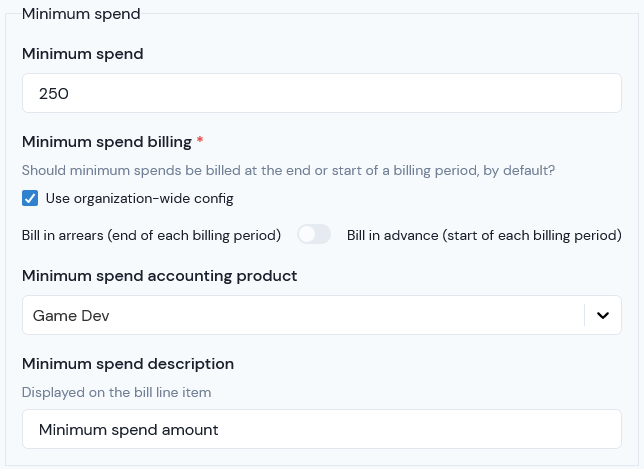Screen dimensions: 644x469
Task: Click the 'Use organization-wide config' label
Action: click(x=140, y=199)
